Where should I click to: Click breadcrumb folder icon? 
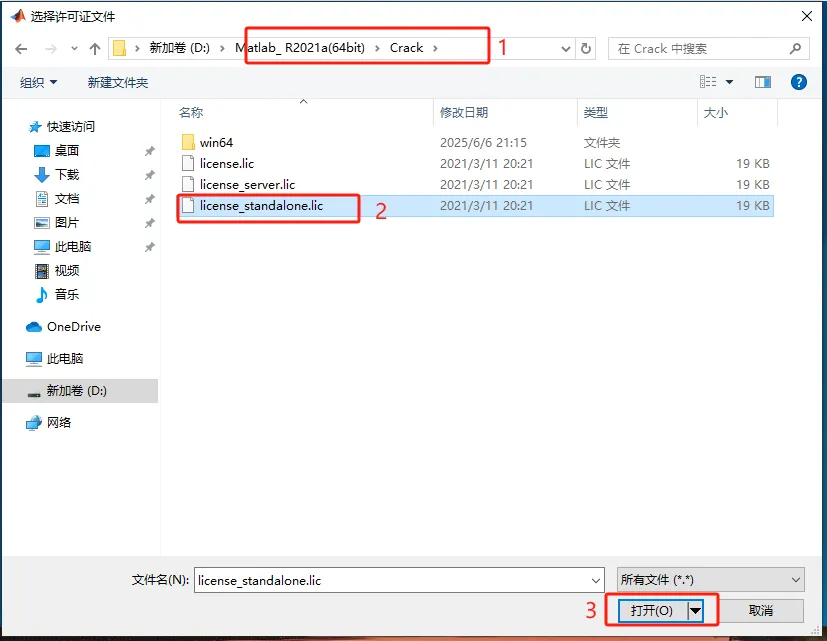tap(120, 49)
